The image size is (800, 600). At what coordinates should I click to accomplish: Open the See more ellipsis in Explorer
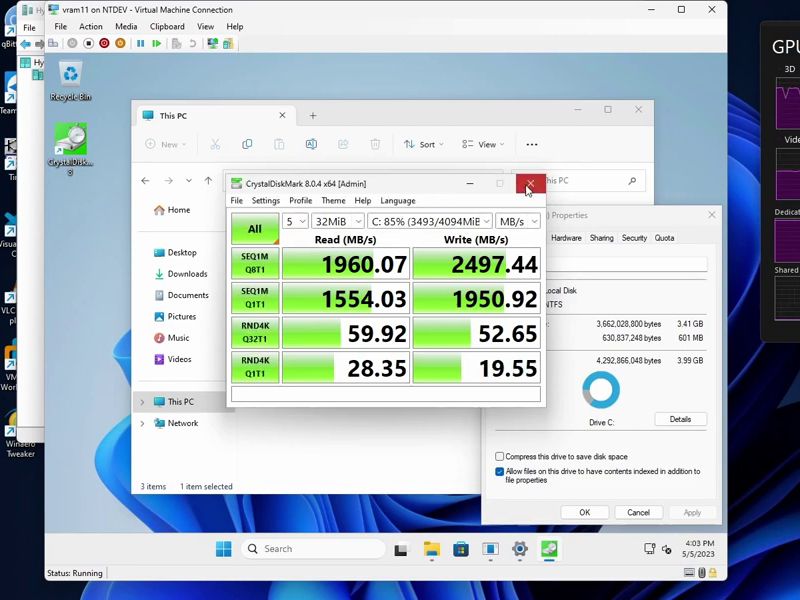(532, 144)
